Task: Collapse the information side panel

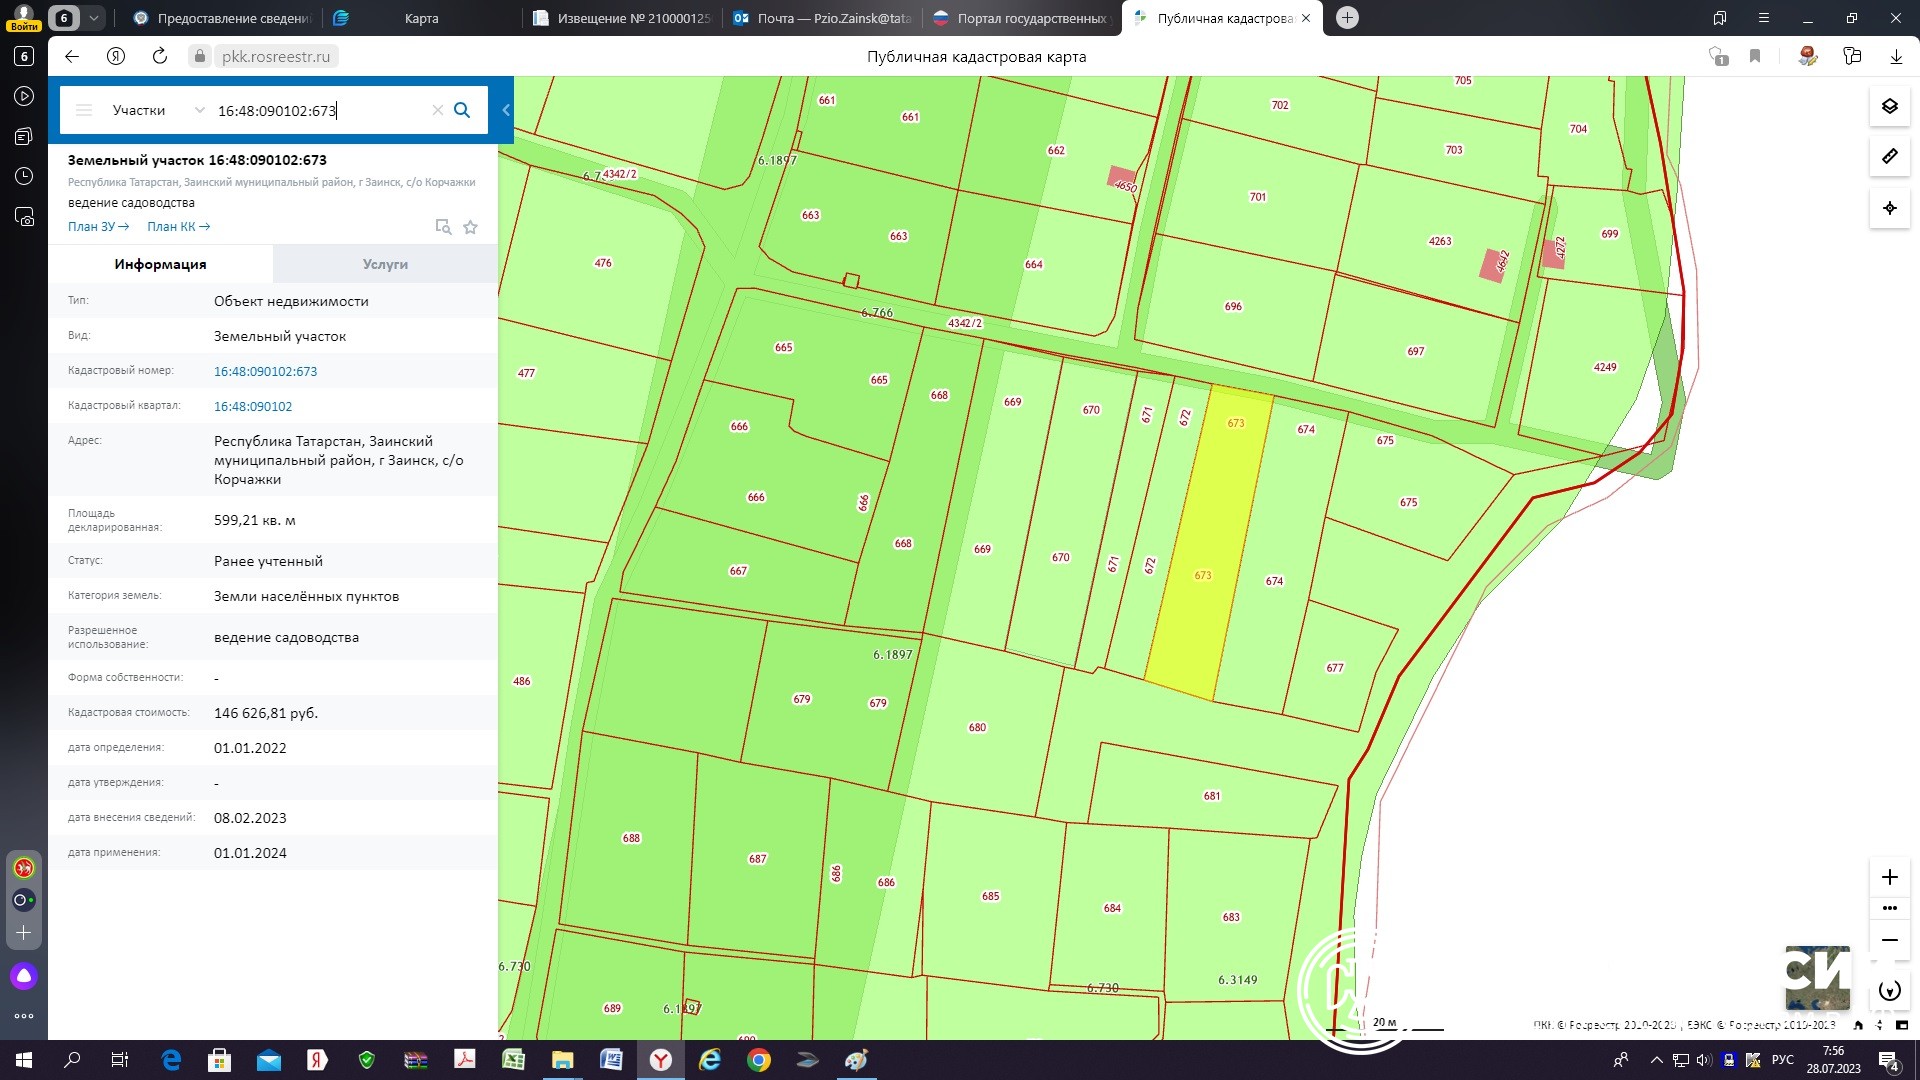Action: [506, 110]
